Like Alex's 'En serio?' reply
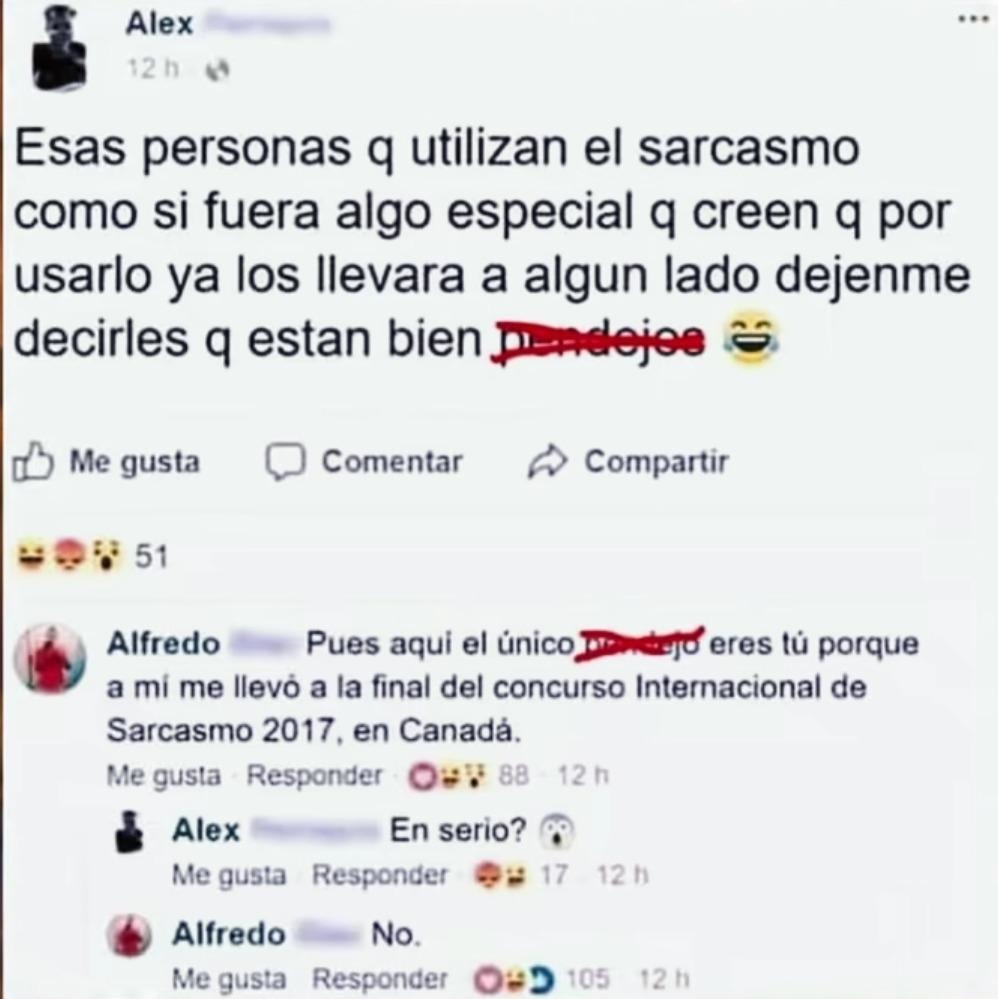The image size is (998, 999). click(x=229, y=875)
